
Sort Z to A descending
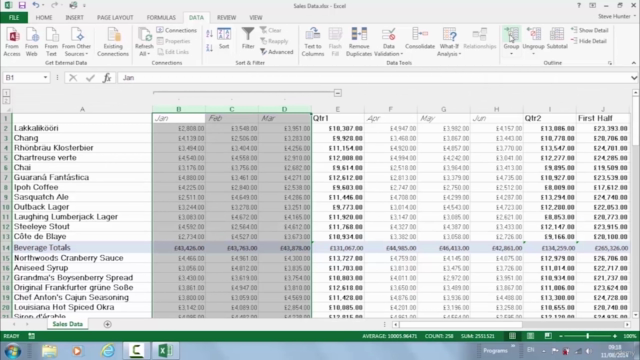point(209,48)
